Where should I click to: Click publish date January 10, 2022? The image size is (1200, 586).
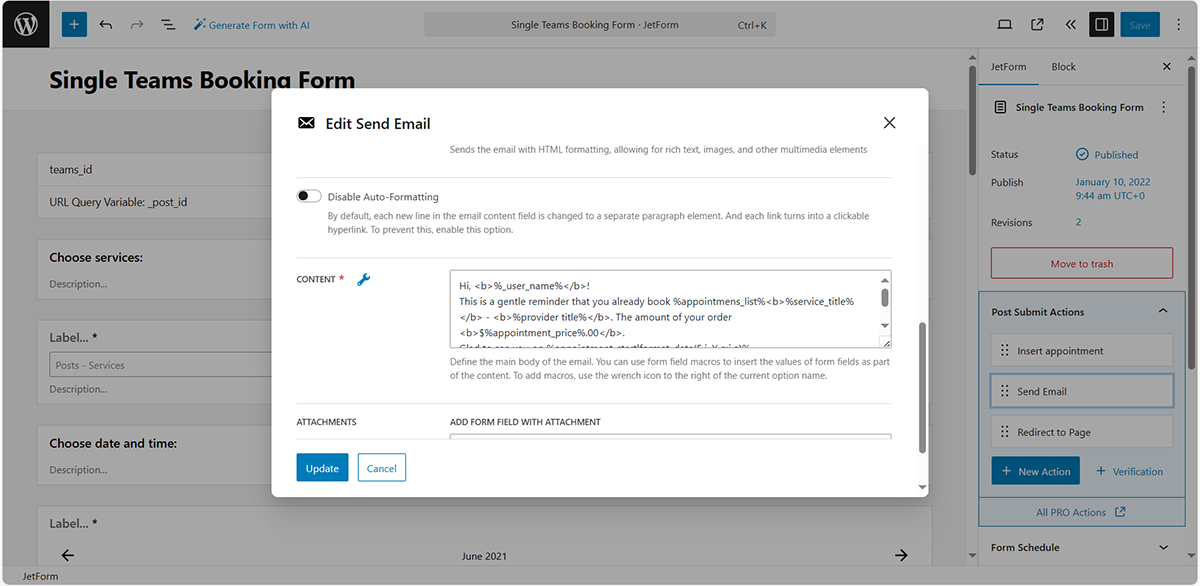click(x=1113, y=189)
